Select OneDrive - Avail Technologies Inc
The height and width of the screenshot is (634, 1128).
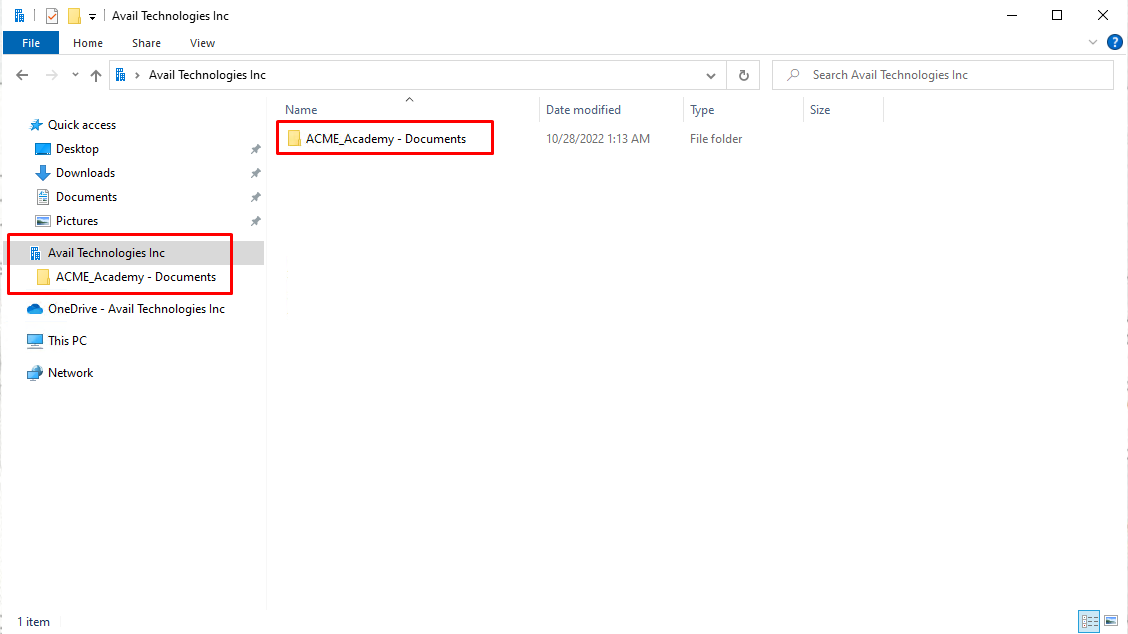pyautogui.click(x=136, y=309)
